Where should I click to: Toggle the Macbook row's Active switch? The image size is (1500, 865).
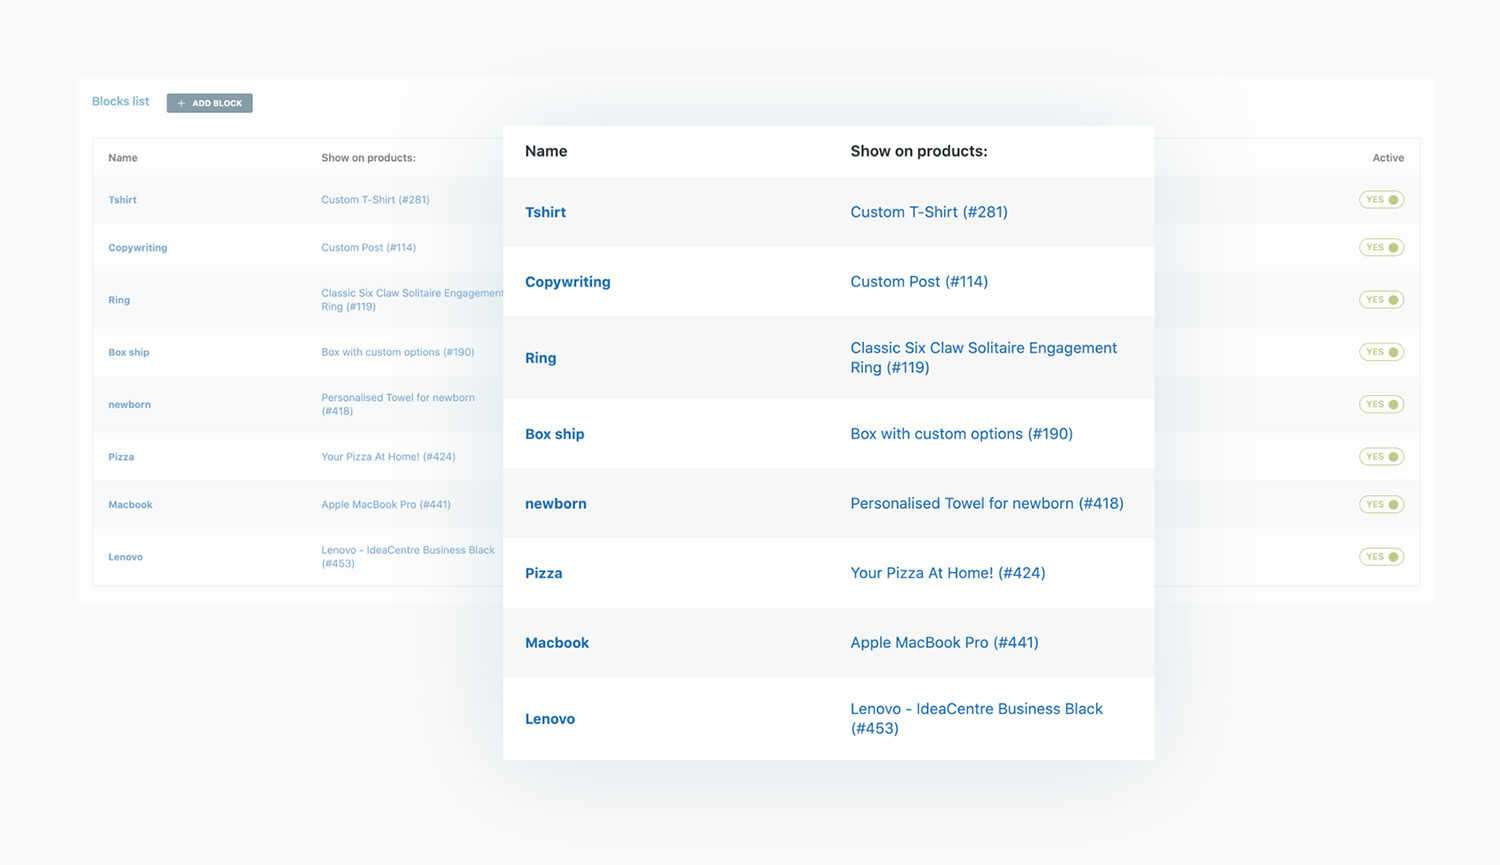(1381, 504)
